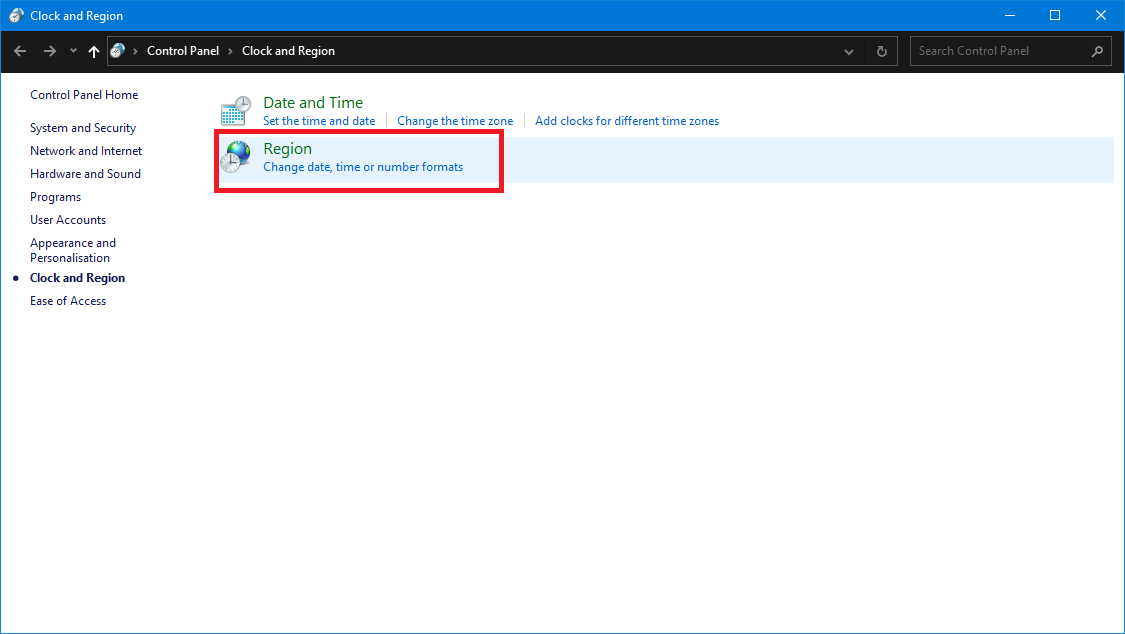Expand chevron after Control Panel breadcrumb
The height and width of the screenshot is (634, 1125).
point(230,51)
